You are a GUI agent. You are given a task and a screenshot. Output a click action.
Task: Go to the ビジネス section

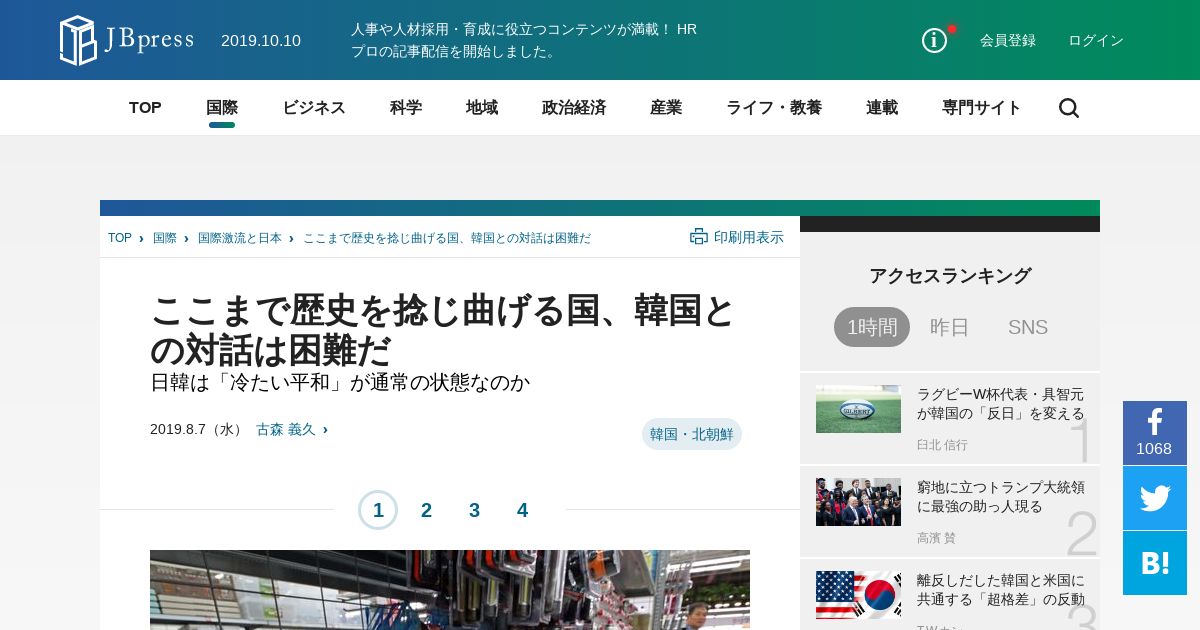click(314, 108)
